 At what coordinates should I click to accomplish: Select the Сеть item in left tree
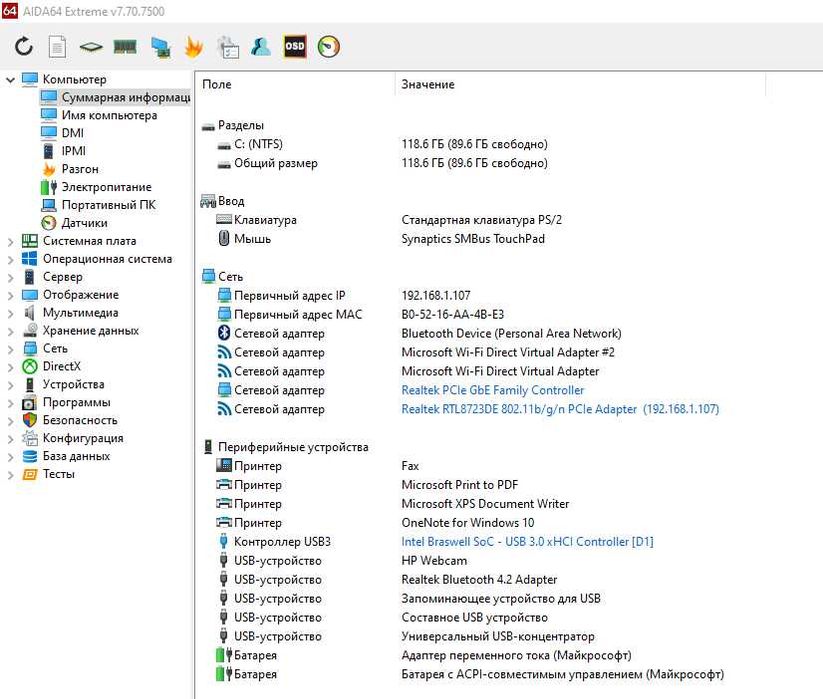pyautogui.click(x=55, y=348)
